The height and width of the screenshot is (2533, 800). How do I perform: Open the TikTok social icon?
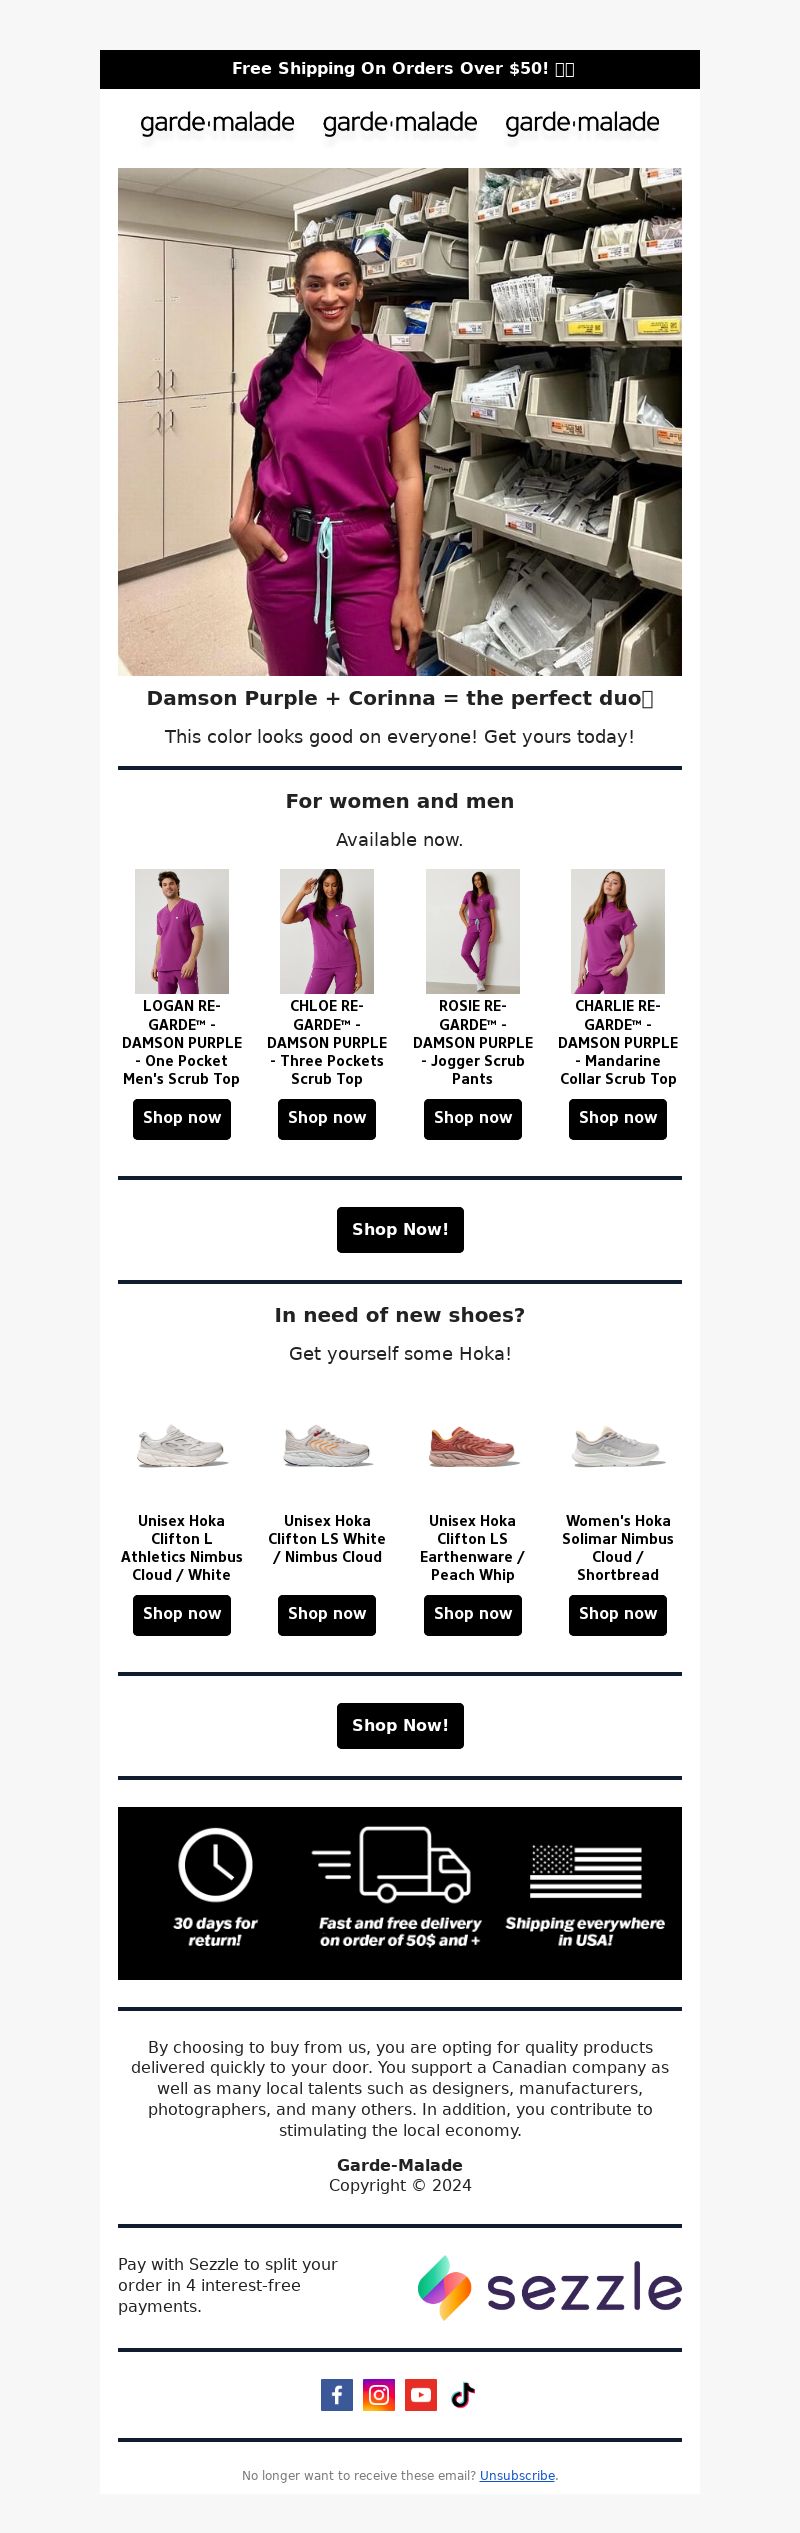click(x=463, y=2395)
